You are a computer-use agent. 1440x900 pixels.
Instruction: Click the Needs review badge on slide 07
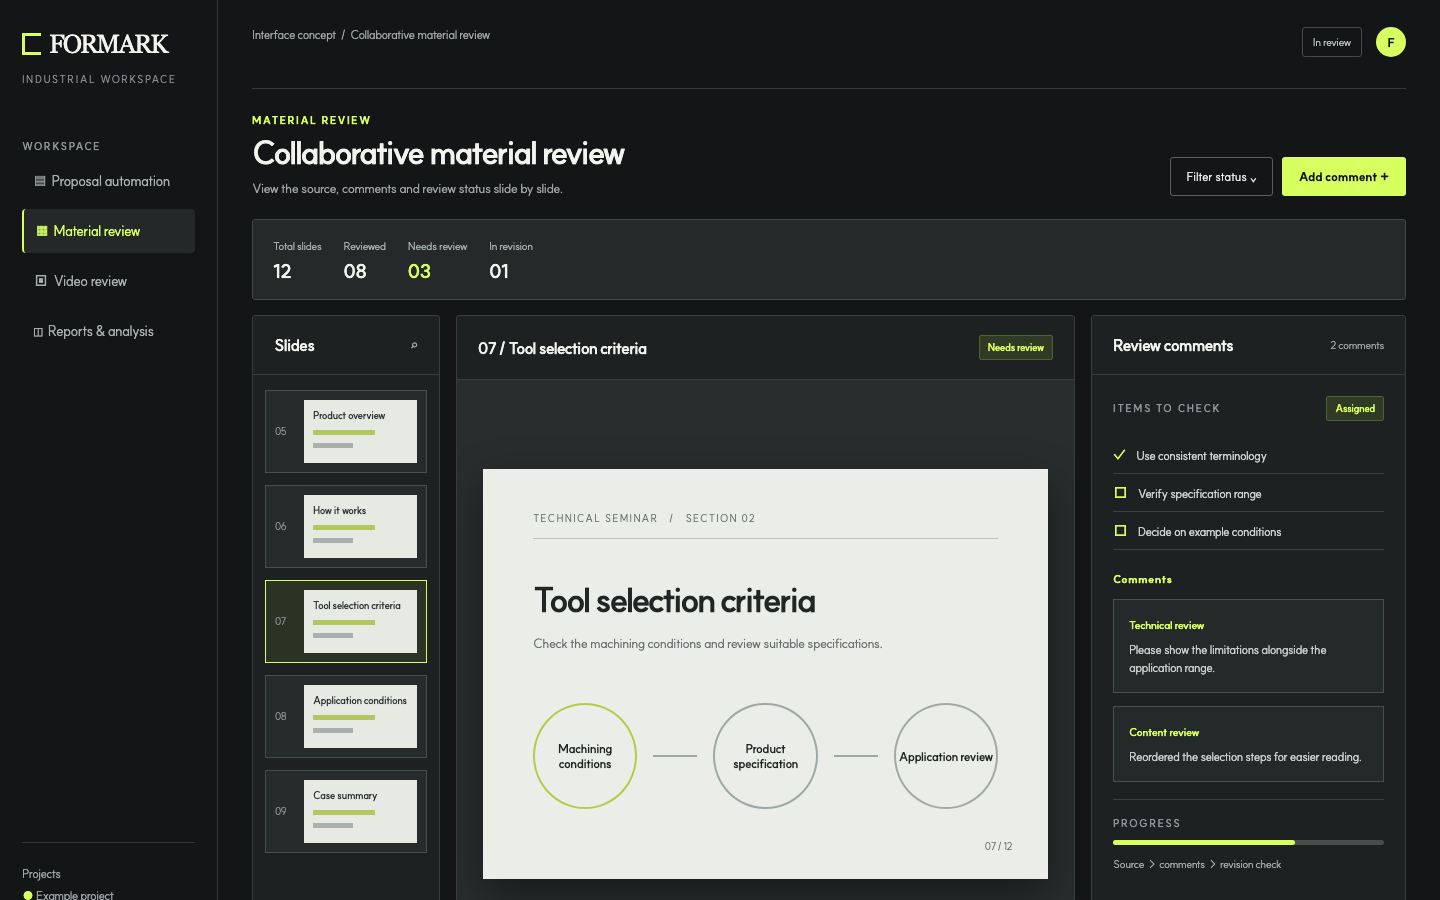1015,347
